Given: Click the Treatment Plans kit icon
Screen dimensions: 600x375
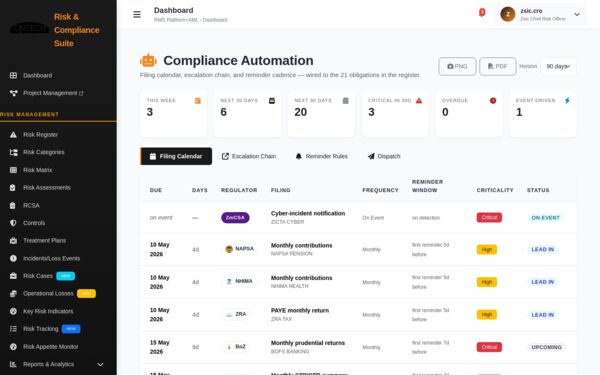Looking at the screenshot, I should pyautogui.click(x=13, y=241).
